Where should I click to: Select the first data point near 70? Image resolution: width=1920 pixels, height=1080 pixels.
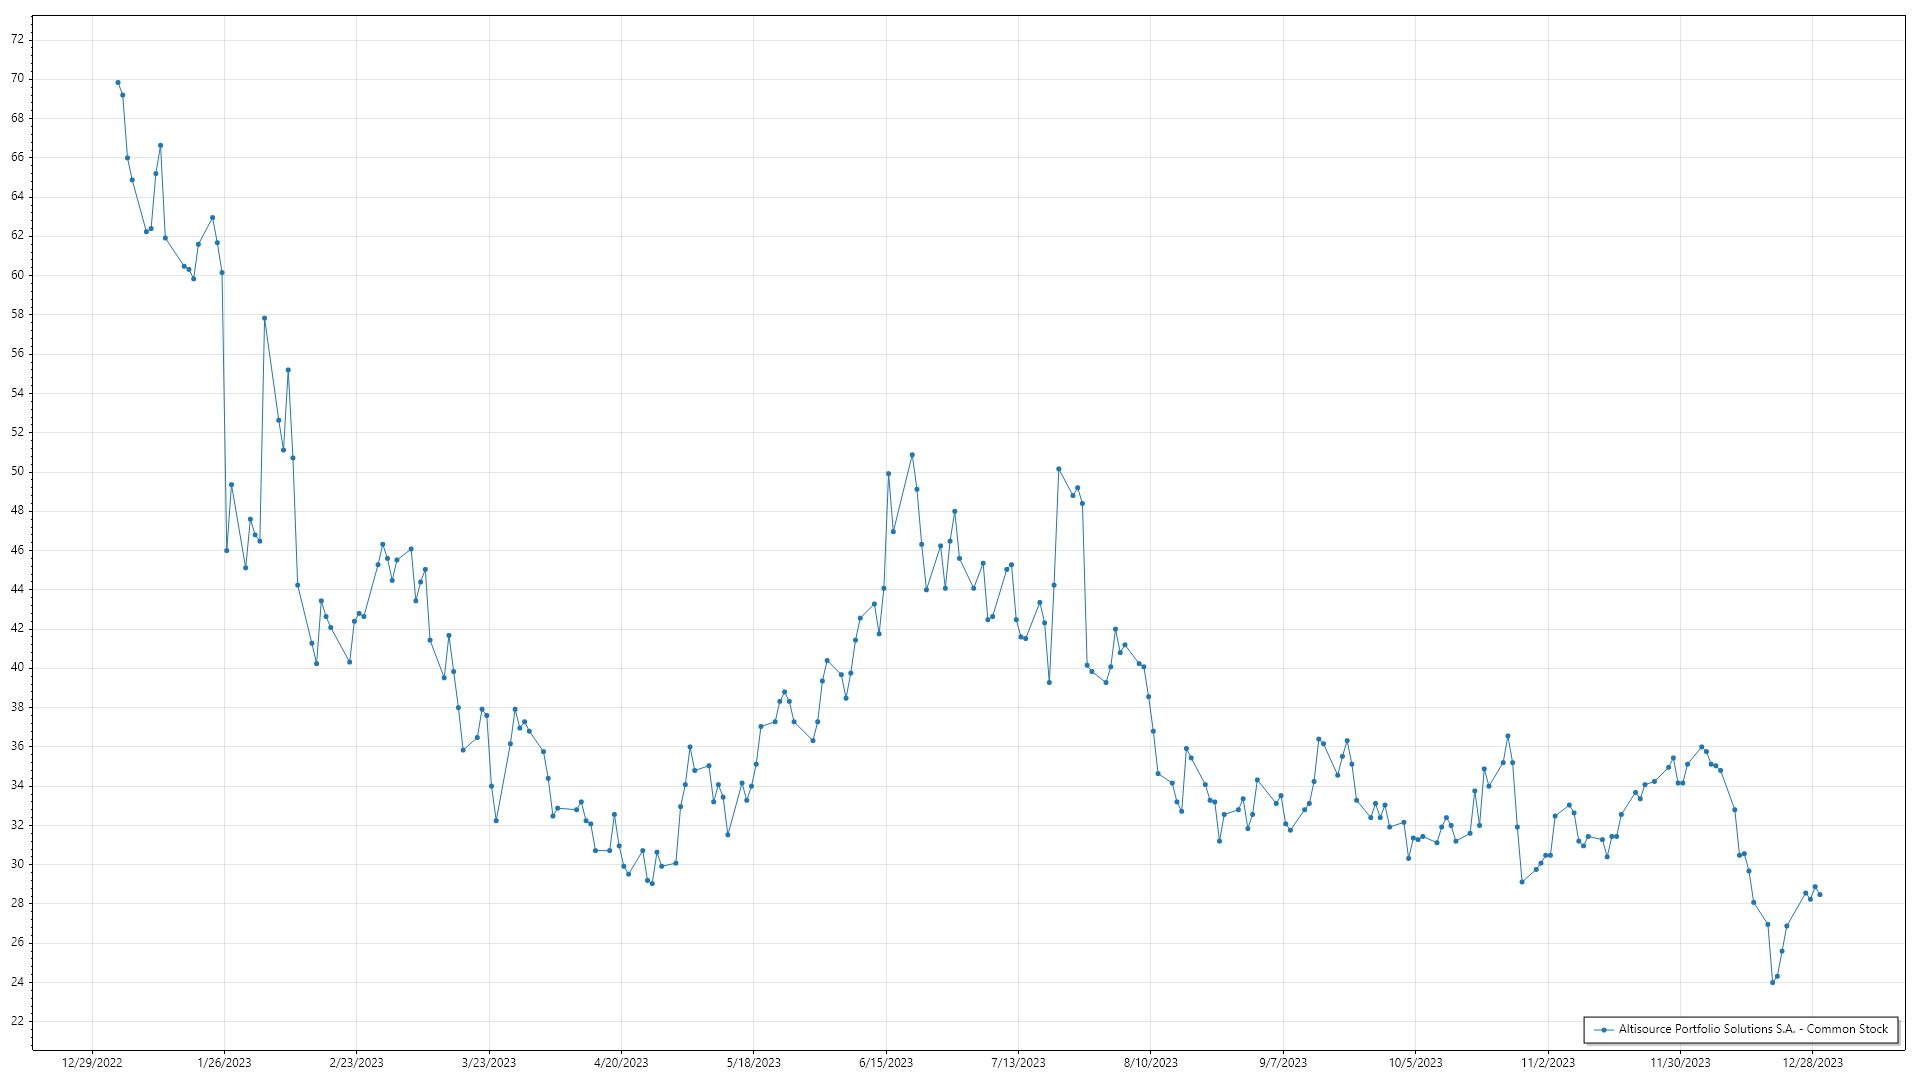[x=118, y=82]
